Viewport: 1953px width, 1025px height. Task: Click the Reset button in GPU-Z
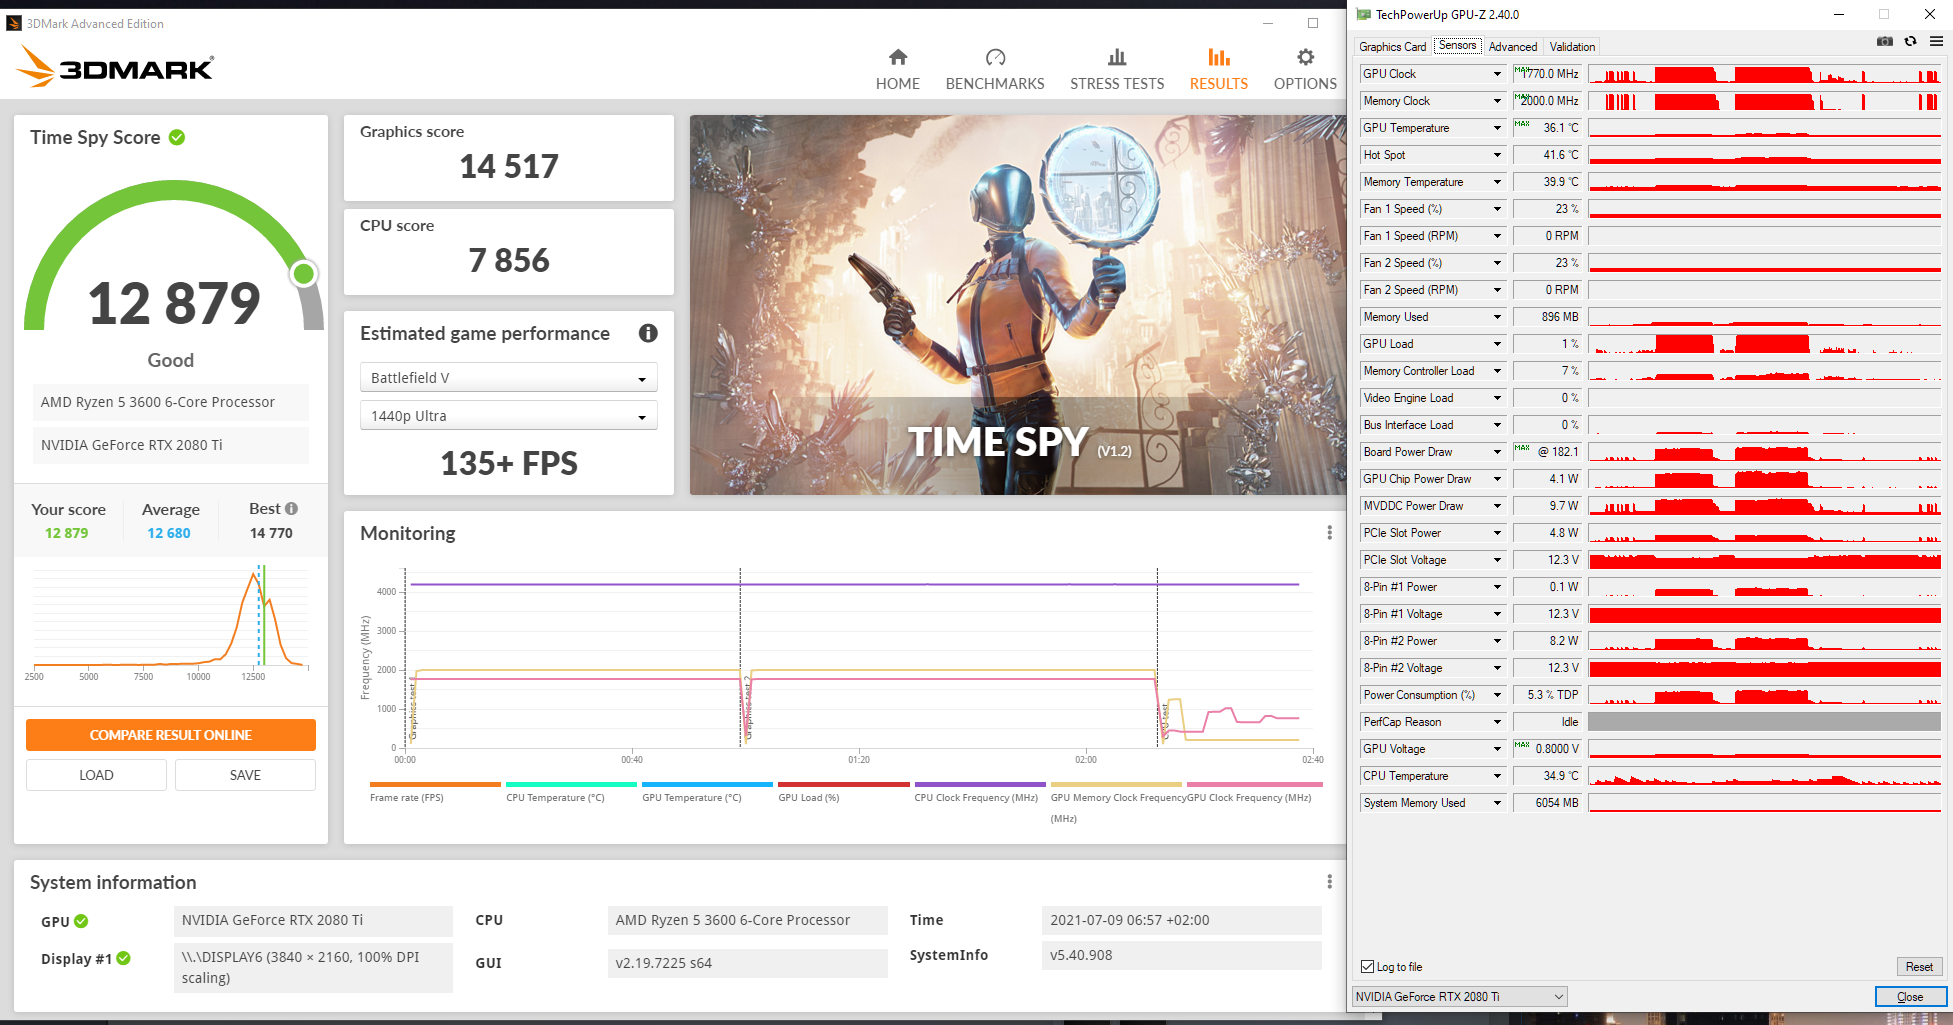point(1919,966)
